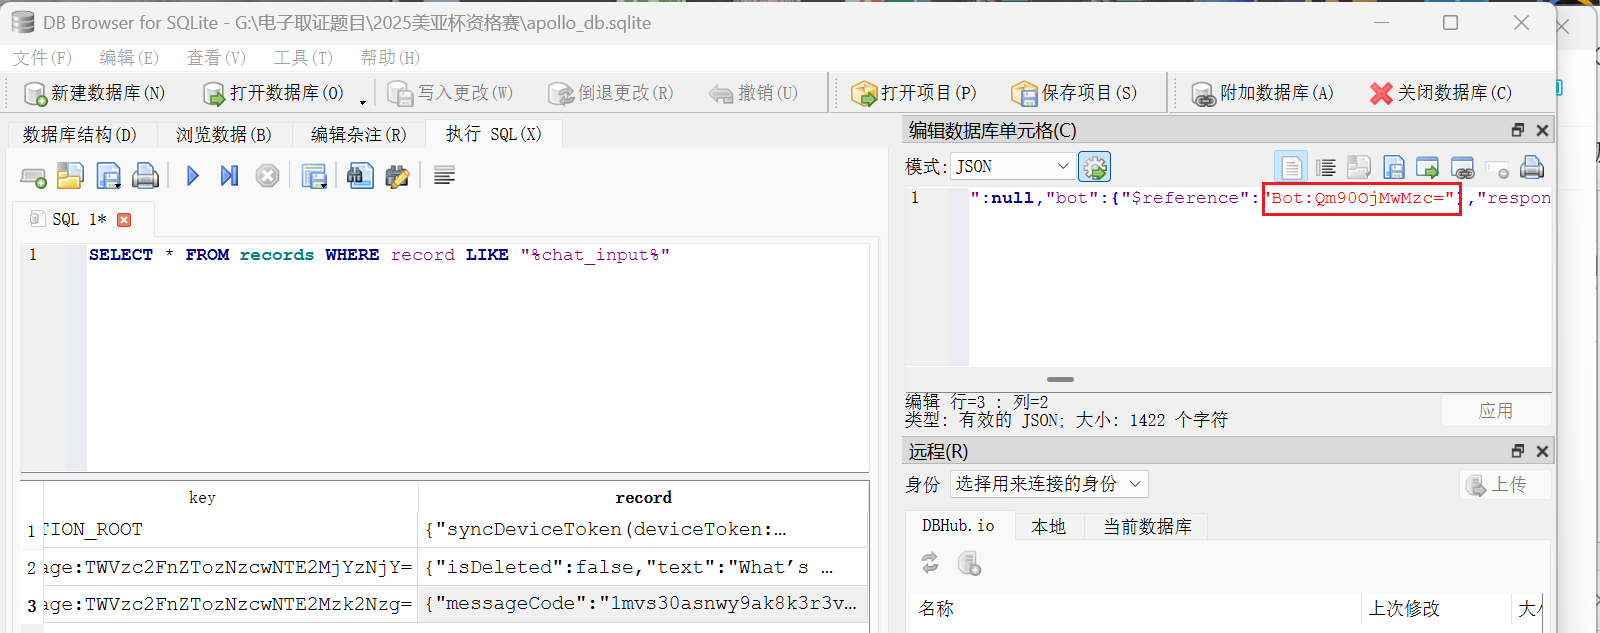Open new SQL tab icon
Image resolution: width=1600 pixels, height=633 pixels.
[x=33, y=177]
